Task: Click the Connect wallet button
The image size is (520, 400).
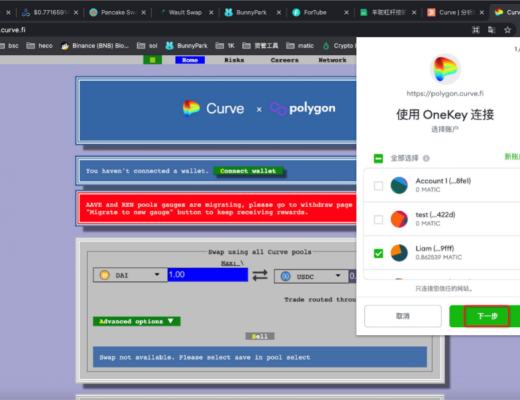Action: tap(248, 171)
